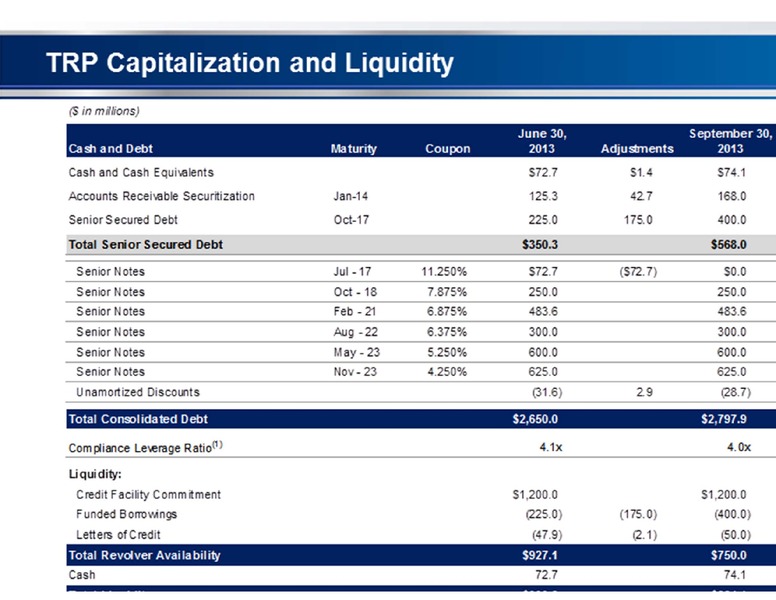Select the 'Compliance Leverage Ratio' label
The height and width of the screenshot is (600, 776).
pos(146,447)
